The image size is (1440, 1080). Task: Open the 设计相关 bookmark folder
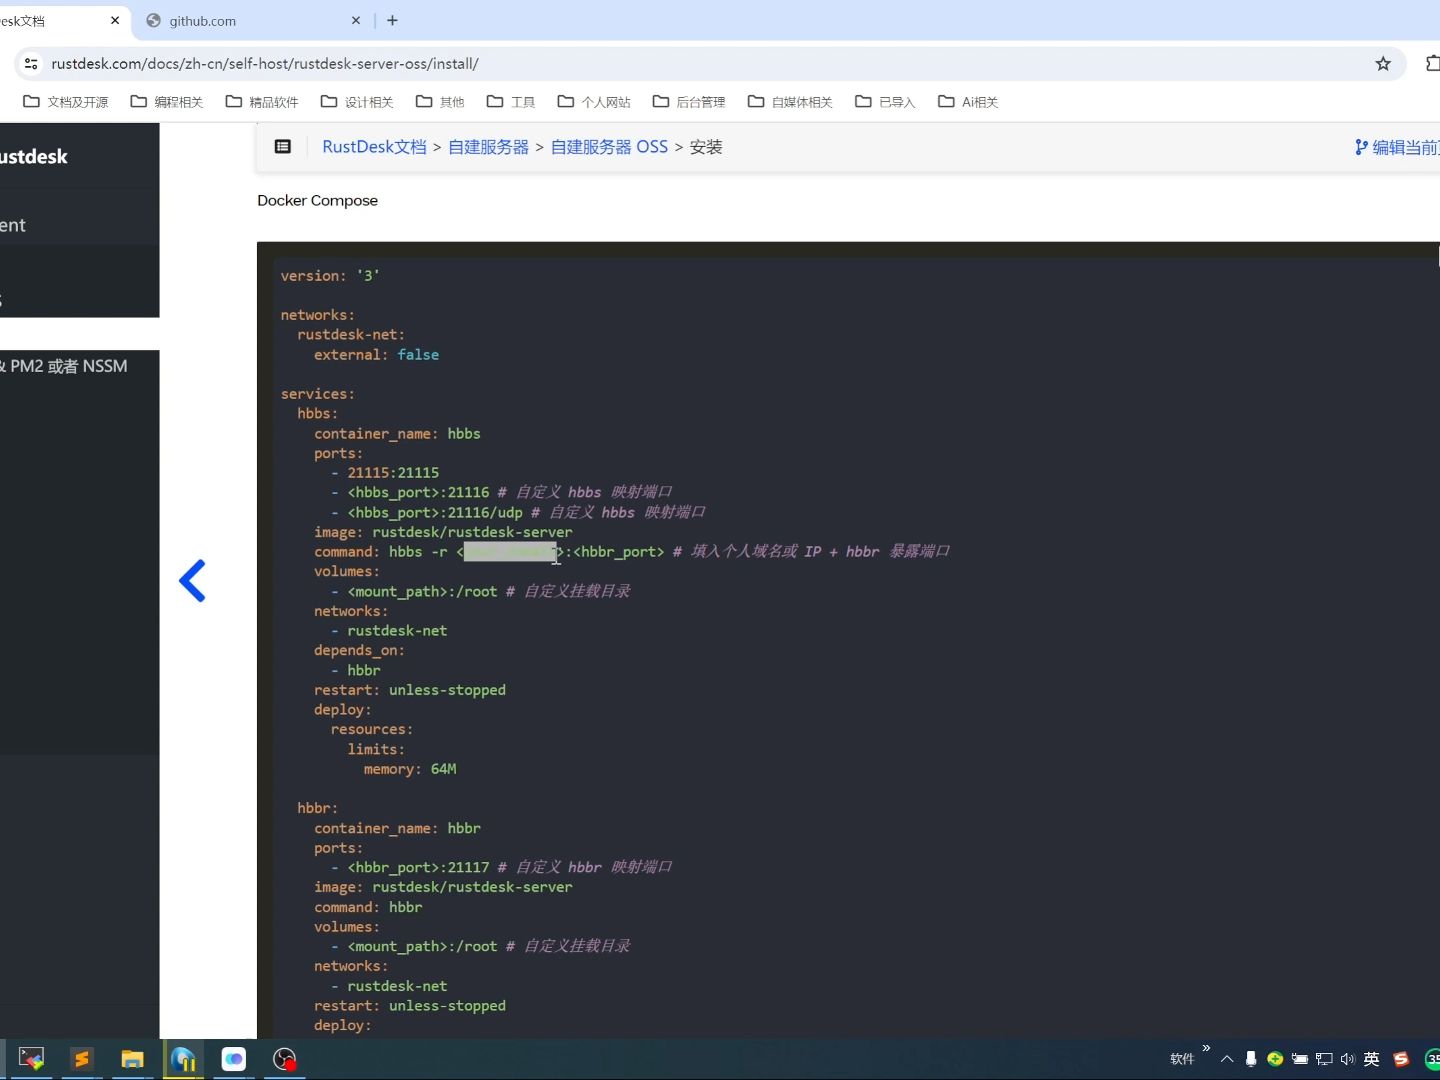click(x=357, y=102)
